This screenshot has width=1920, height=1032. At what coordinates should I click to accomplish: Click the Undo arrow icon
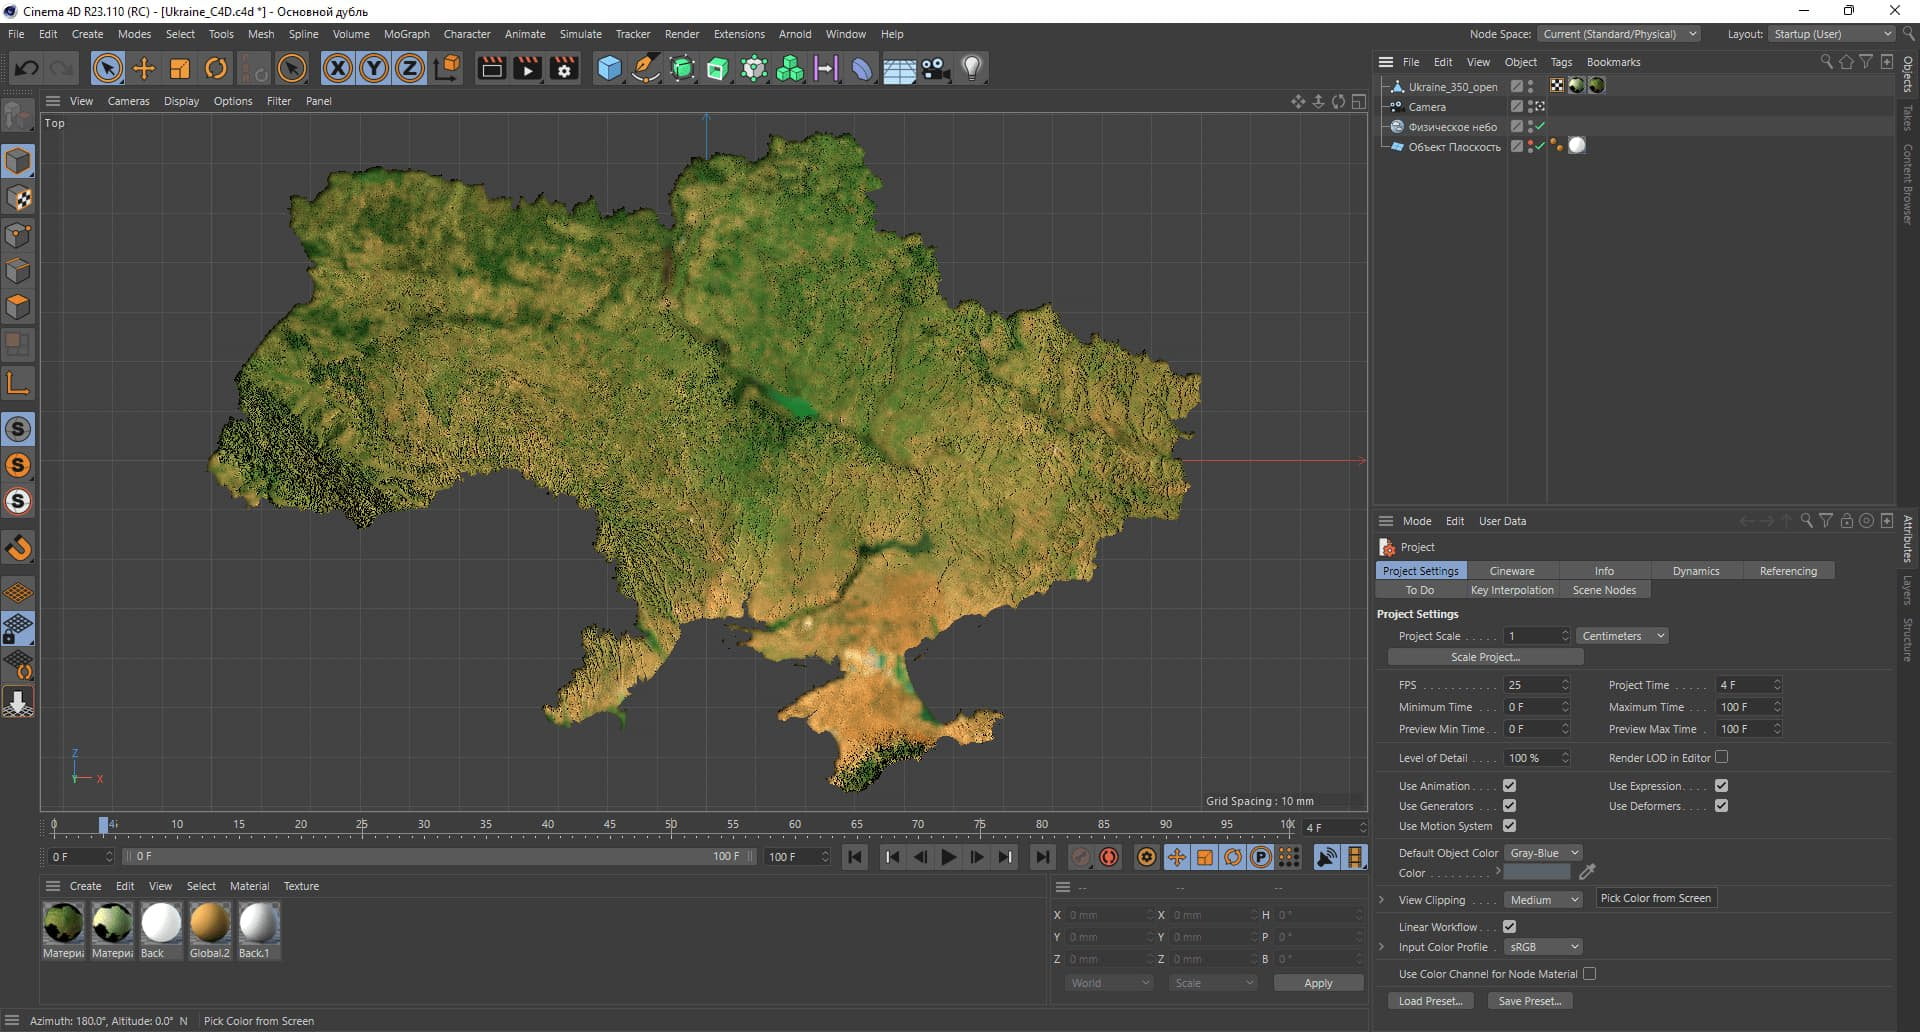click(26, 68)
